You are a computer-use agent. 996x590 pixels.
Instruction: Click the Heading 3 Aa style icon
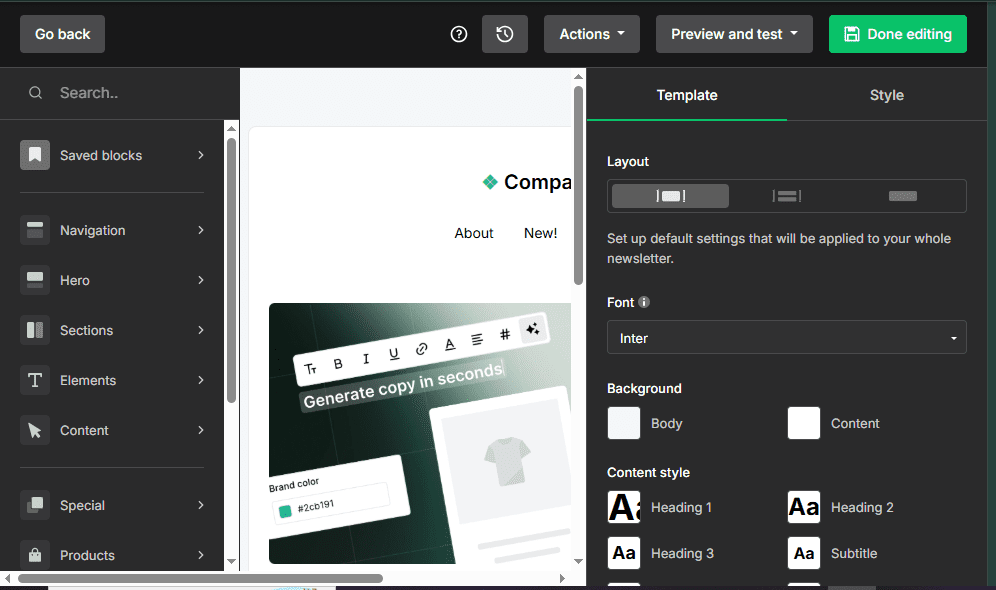(624, 553)
